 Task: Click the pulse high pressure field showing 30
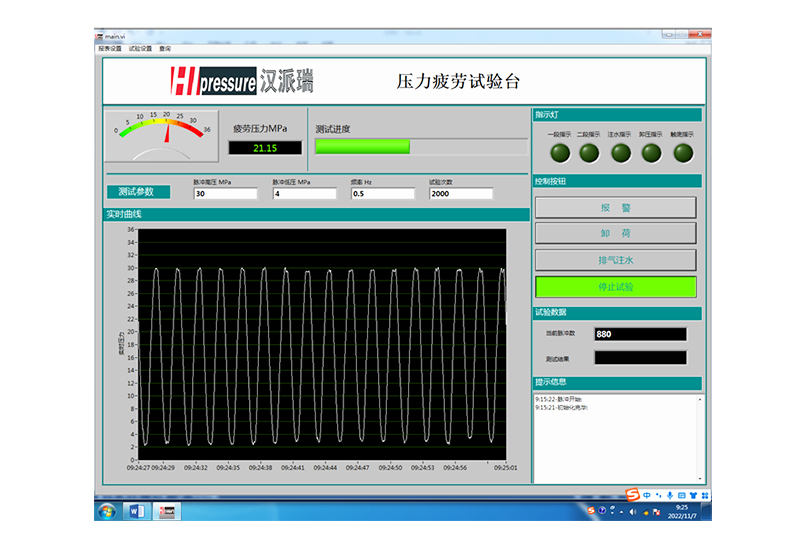(x=226, y=193)
